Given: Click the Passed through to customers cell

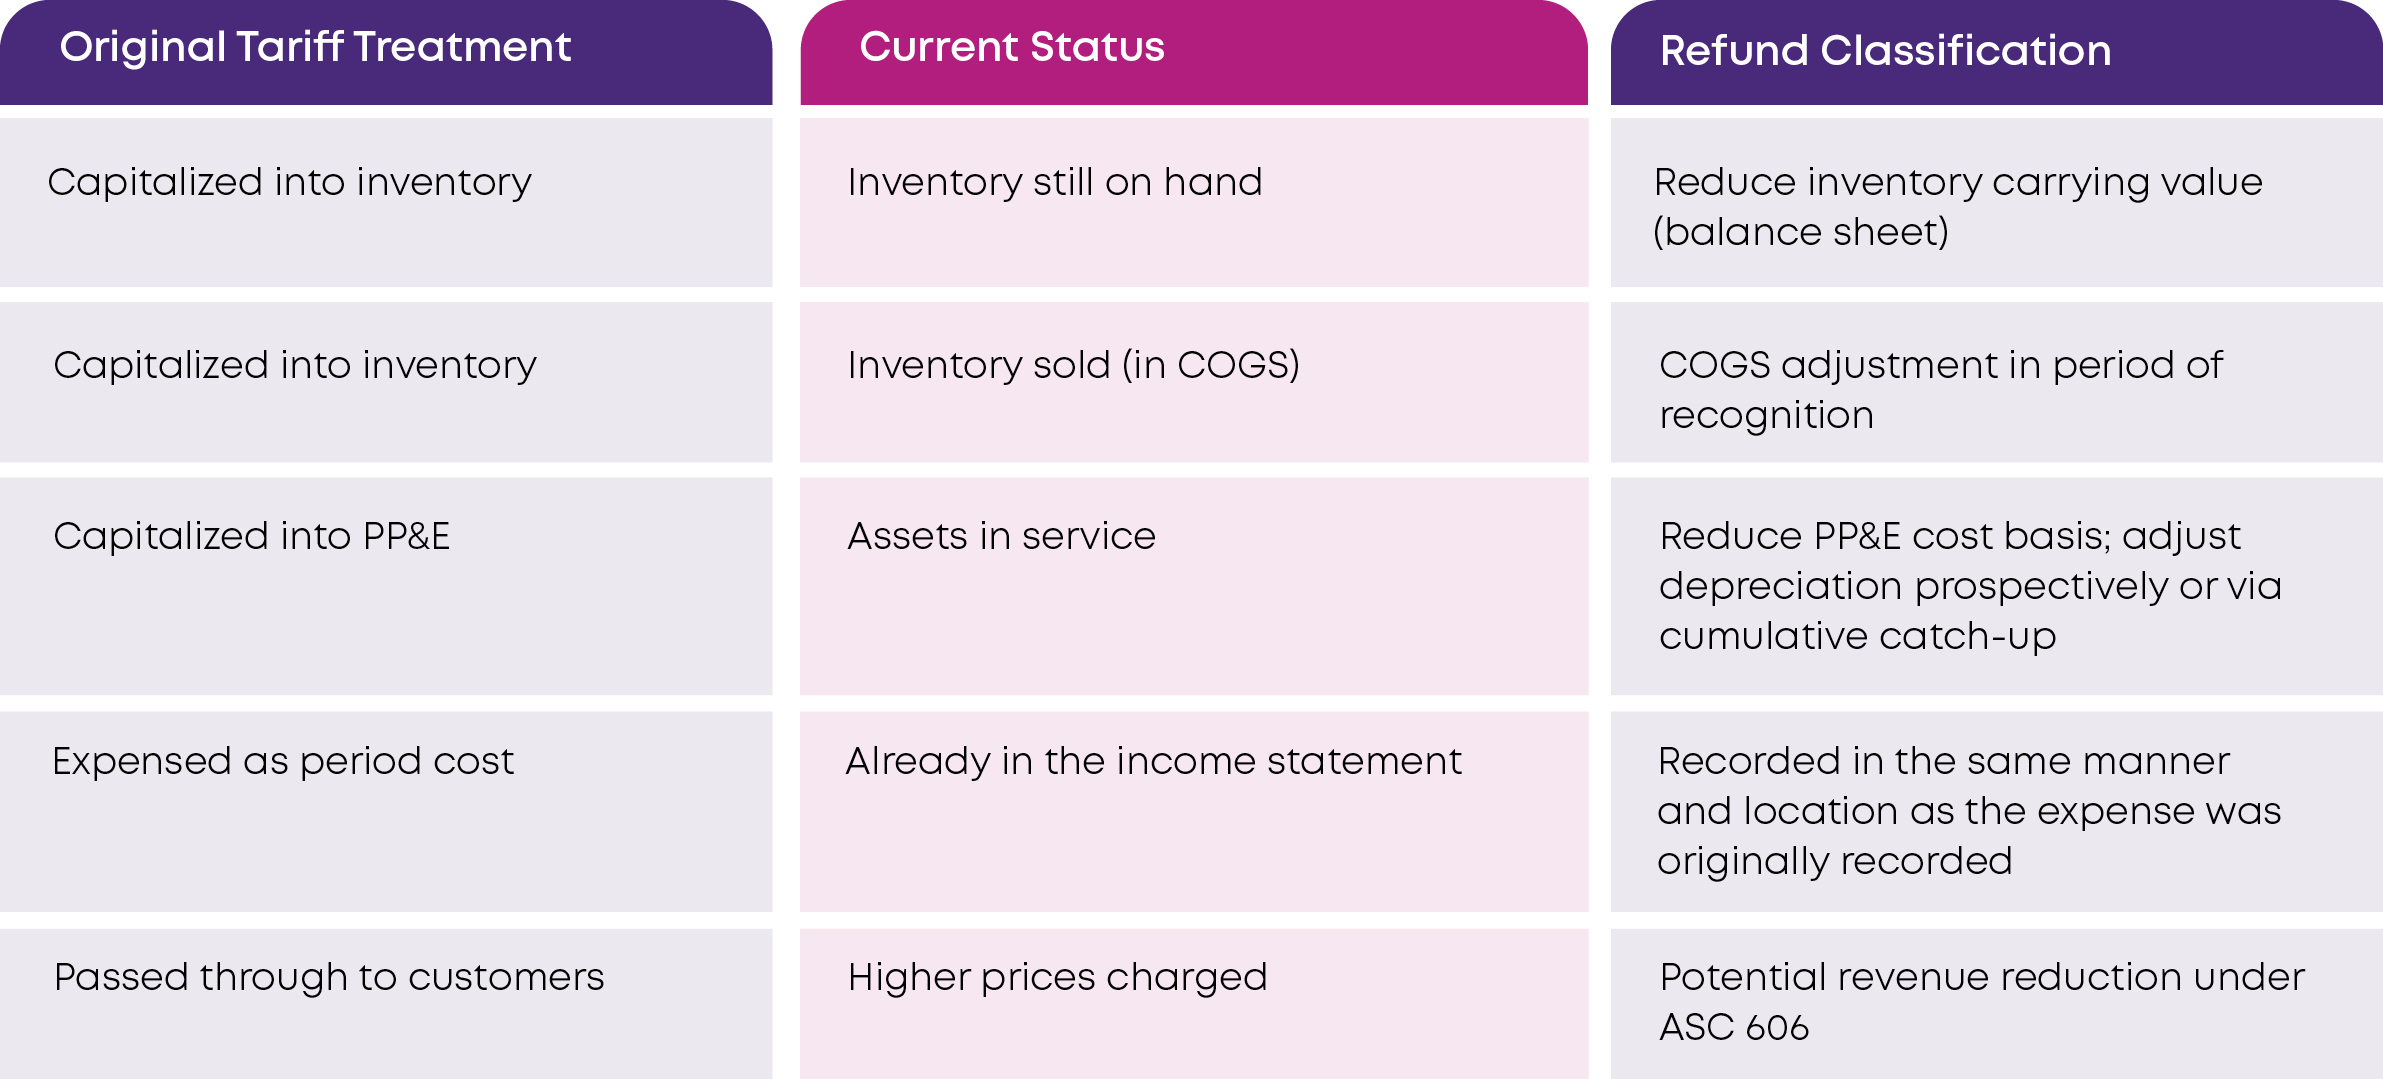Looking at the screenshot, I should pyautogui.click(x=329, y=978).
